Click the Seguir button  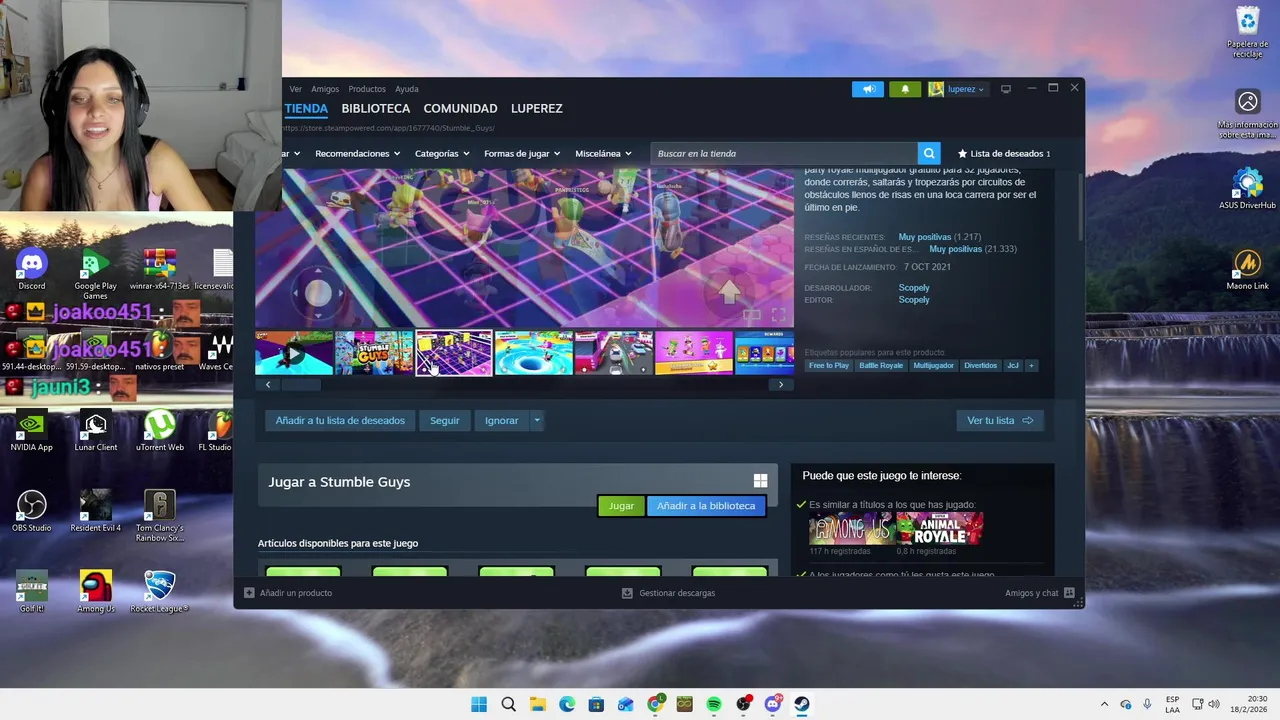(445, 420)
